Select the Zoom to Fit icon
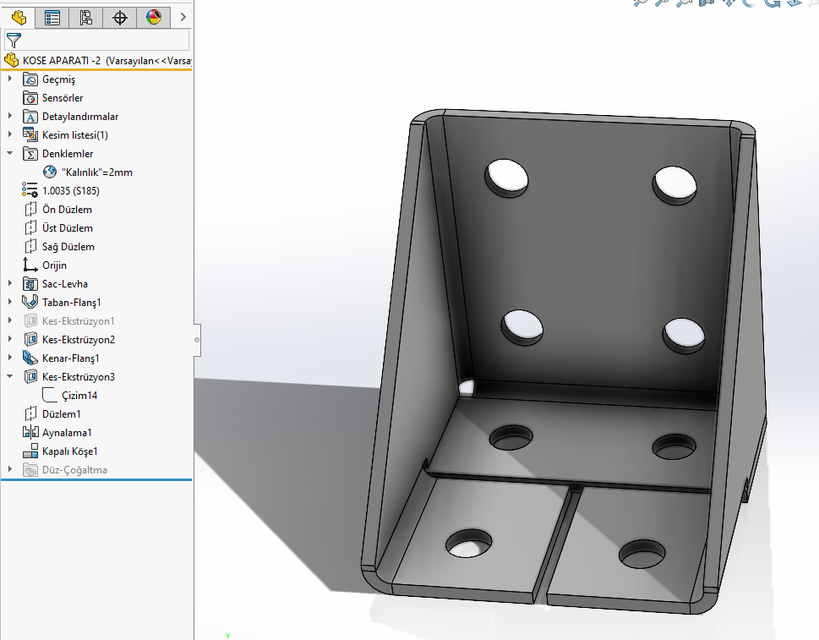The image size is (819, 640). tap(638, 6)
